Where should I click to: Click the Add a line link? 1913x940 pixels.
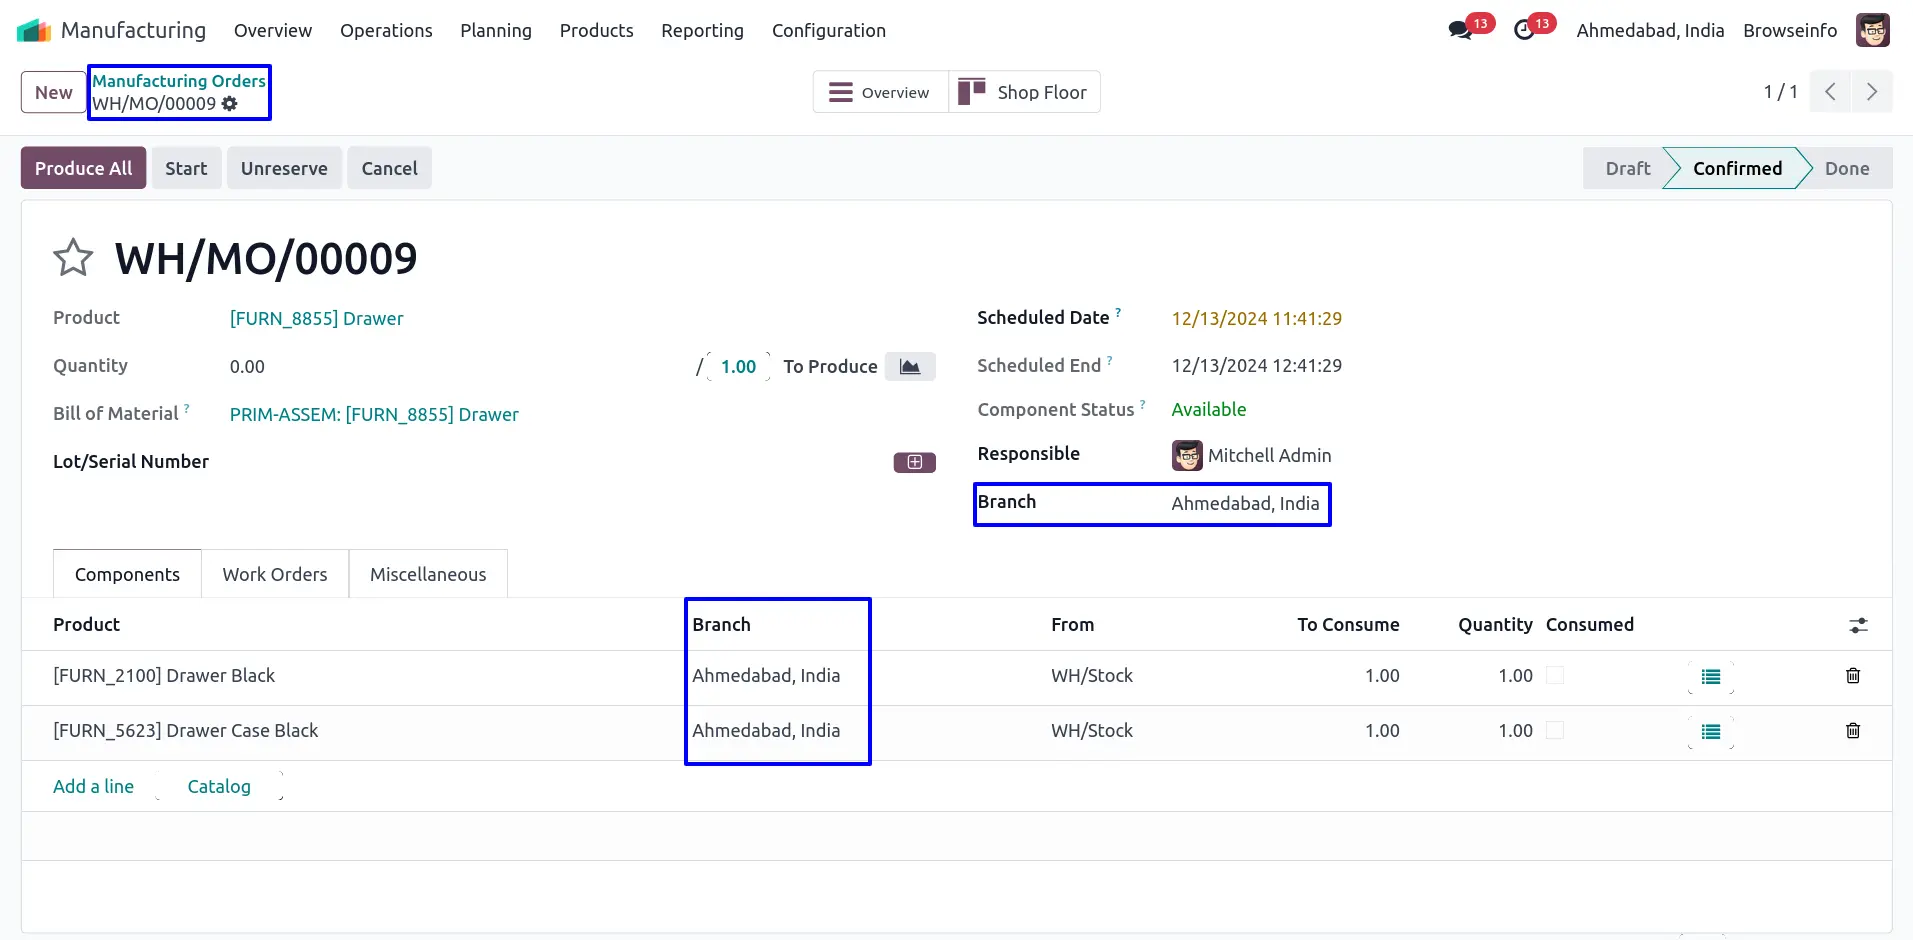pyautogui.click(x=93, y=787)
